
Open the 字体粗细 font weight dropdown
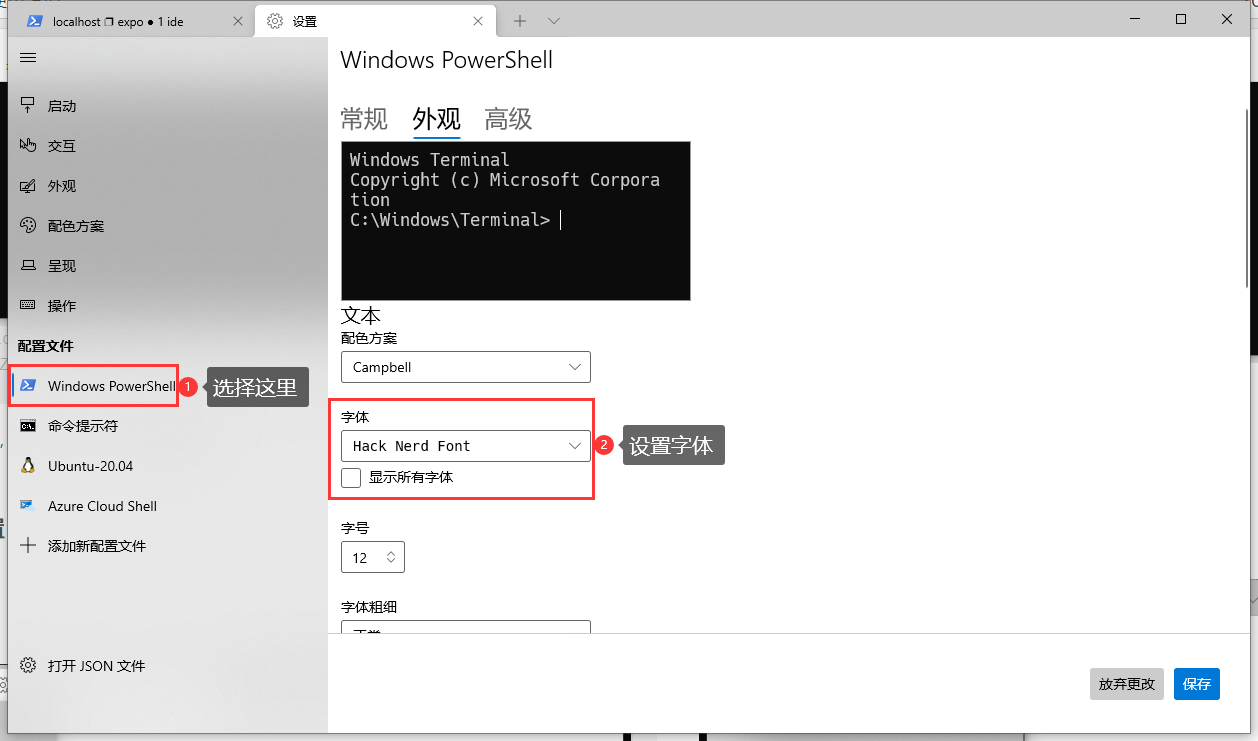tap(466, 627)
